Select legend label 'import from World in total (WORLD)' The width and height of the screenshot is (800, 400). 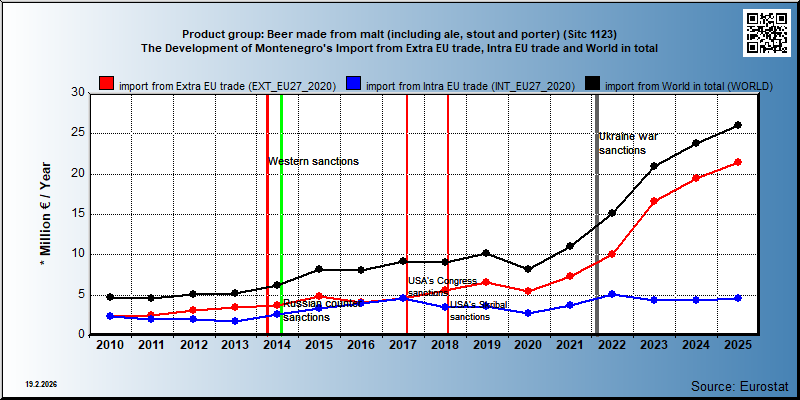coord(689,86)
